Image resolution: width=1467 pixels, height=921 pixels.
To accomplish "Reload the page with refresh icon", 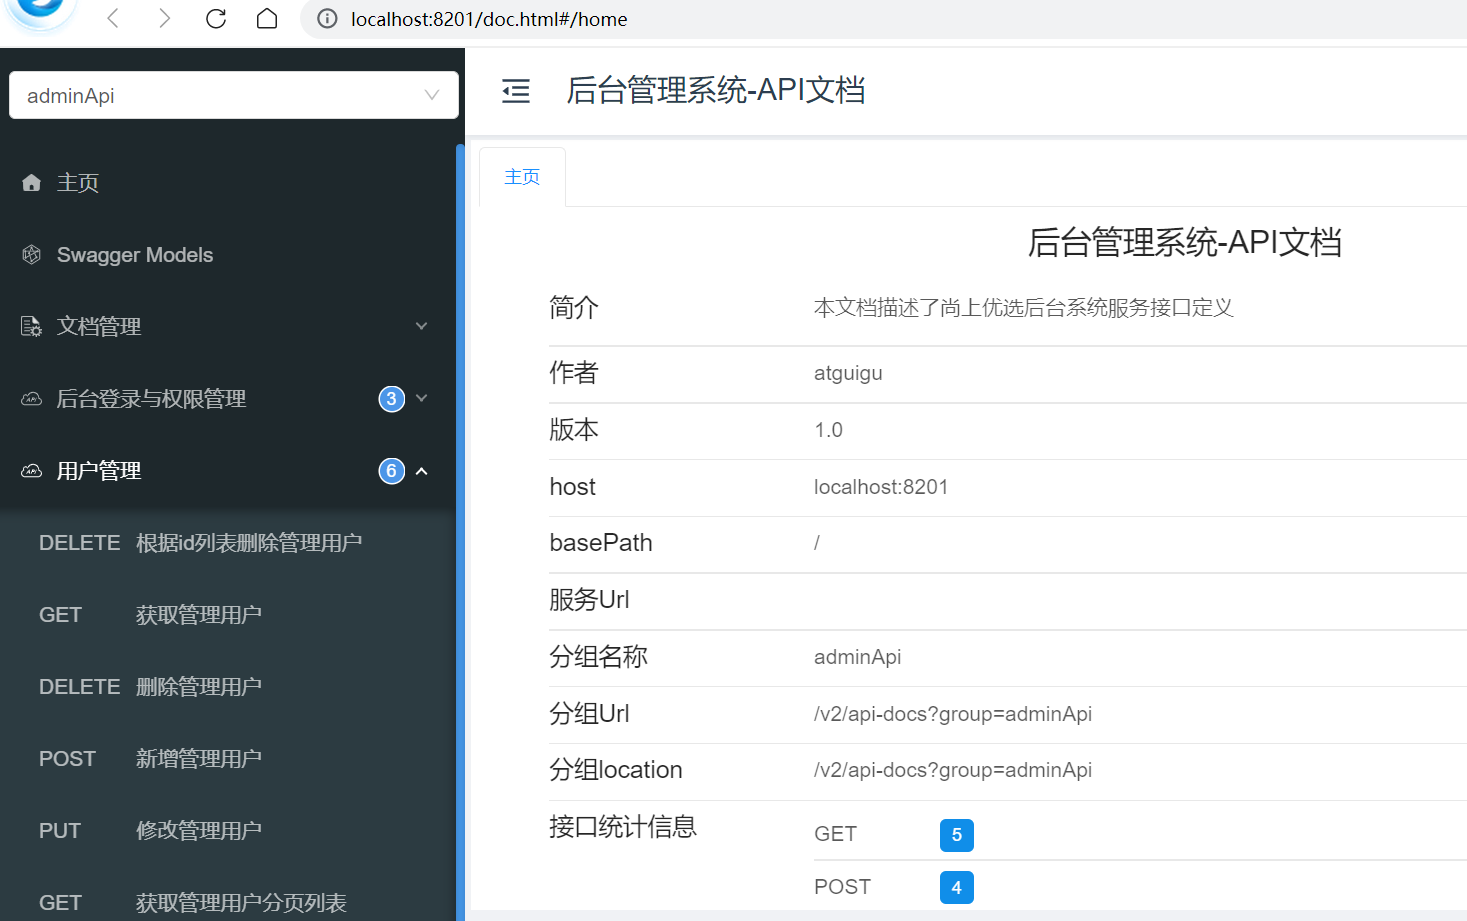I will click(216, 19).
